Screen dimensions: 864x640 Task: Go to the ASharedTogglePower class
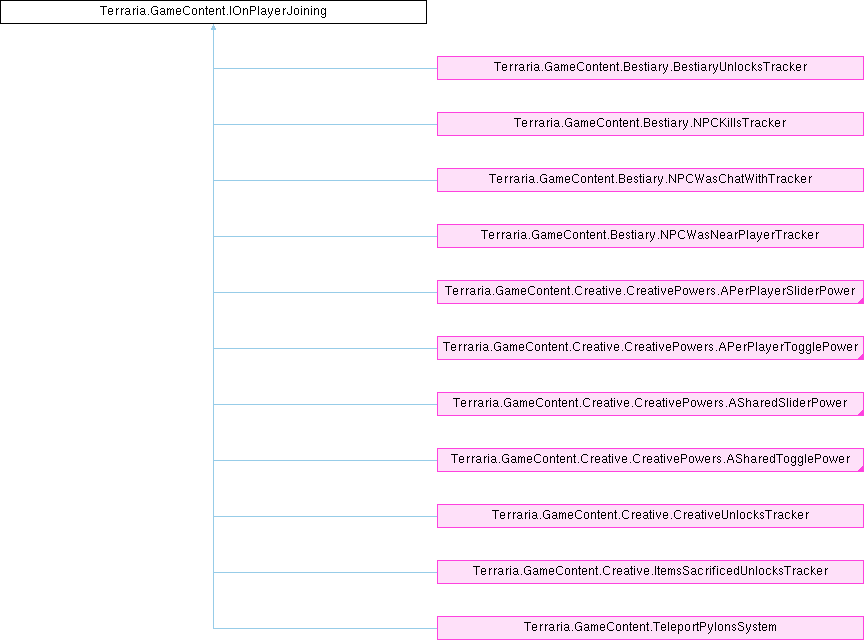coord(650,460)
